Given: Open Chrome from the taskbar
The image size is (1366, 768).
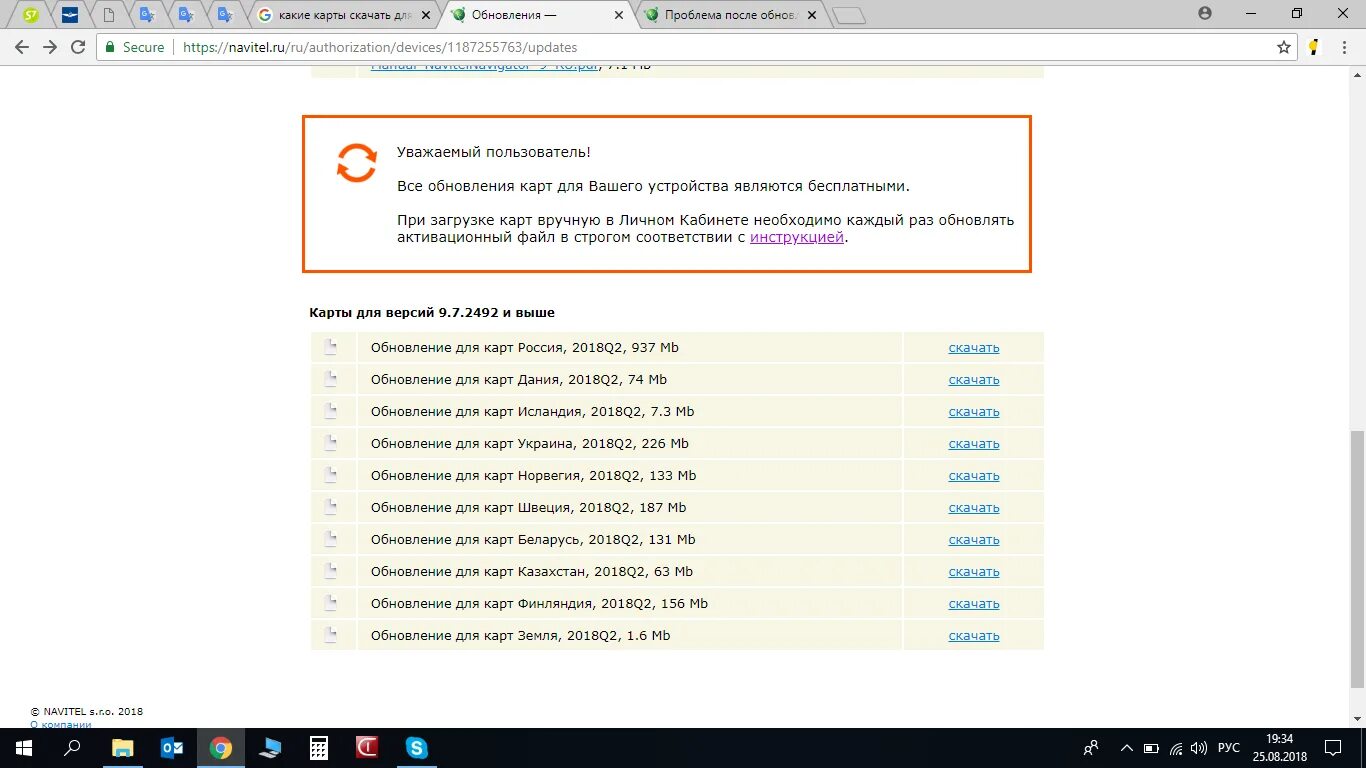Looking at the screenshot, I should tap(220, 748).
